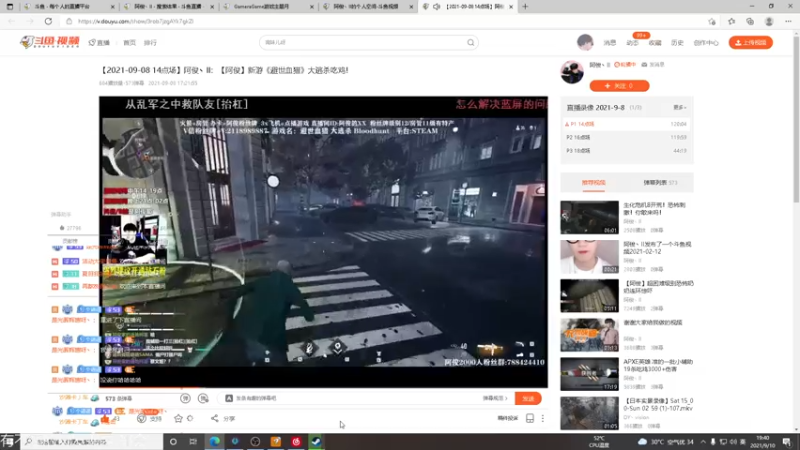Click the main video player area
The width and height of the screenshot is (800, 450).
click(323, 242)
